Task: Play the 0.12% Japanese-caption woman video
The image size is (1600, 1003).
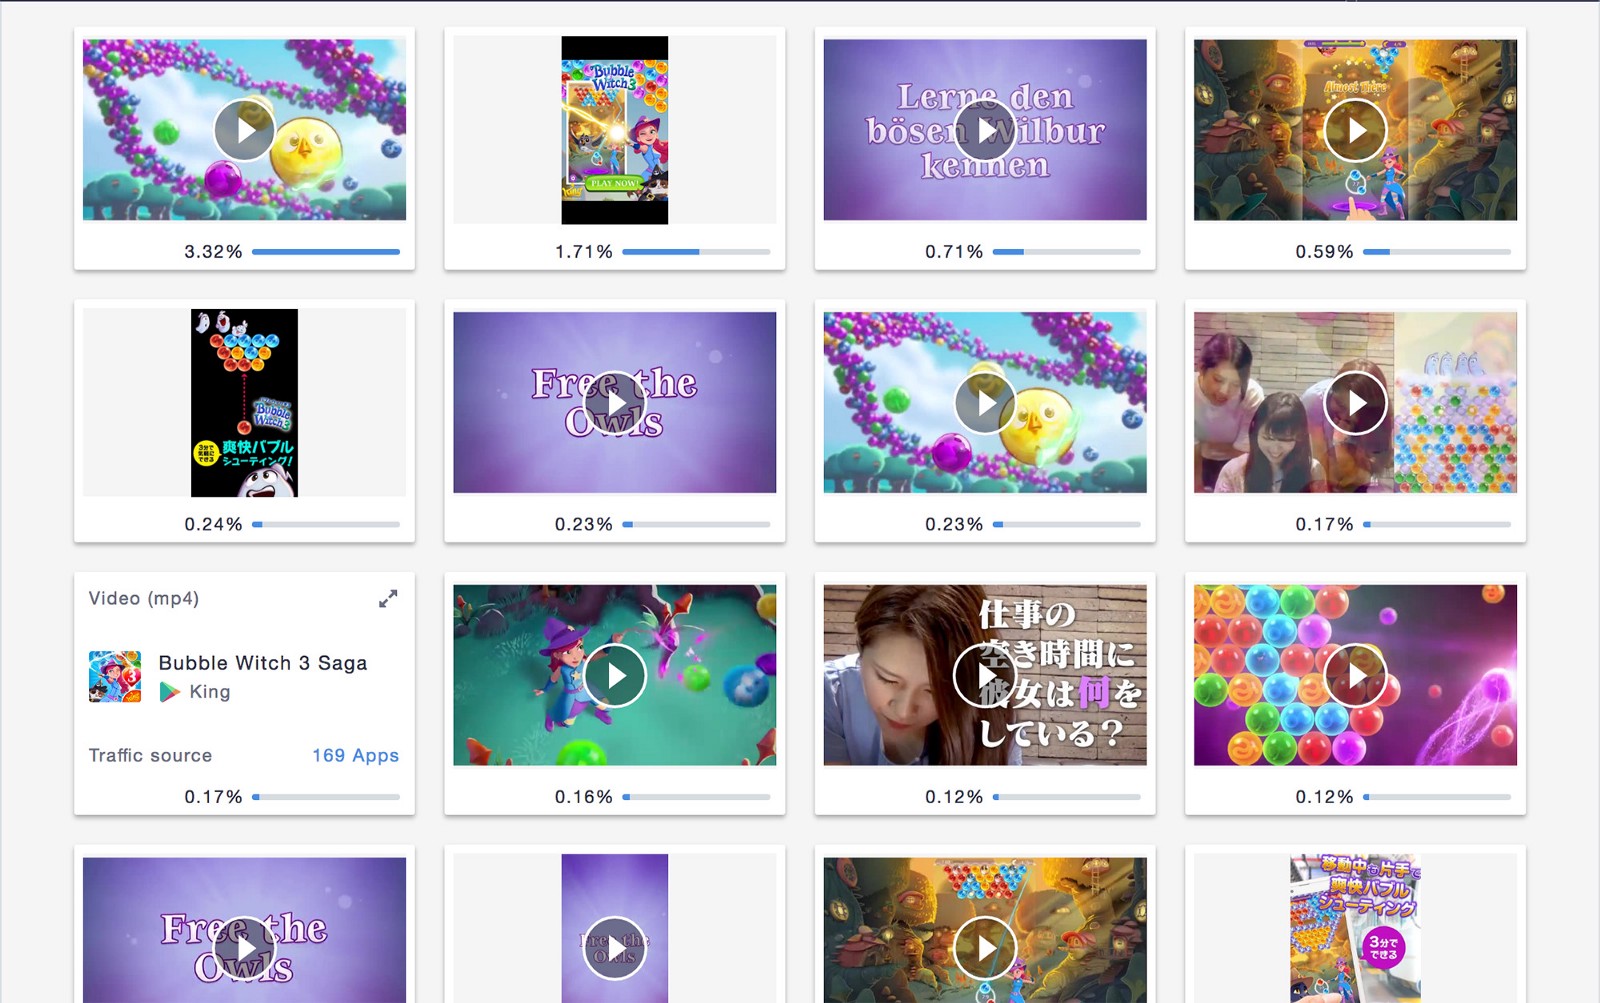Action: (985, 676)
